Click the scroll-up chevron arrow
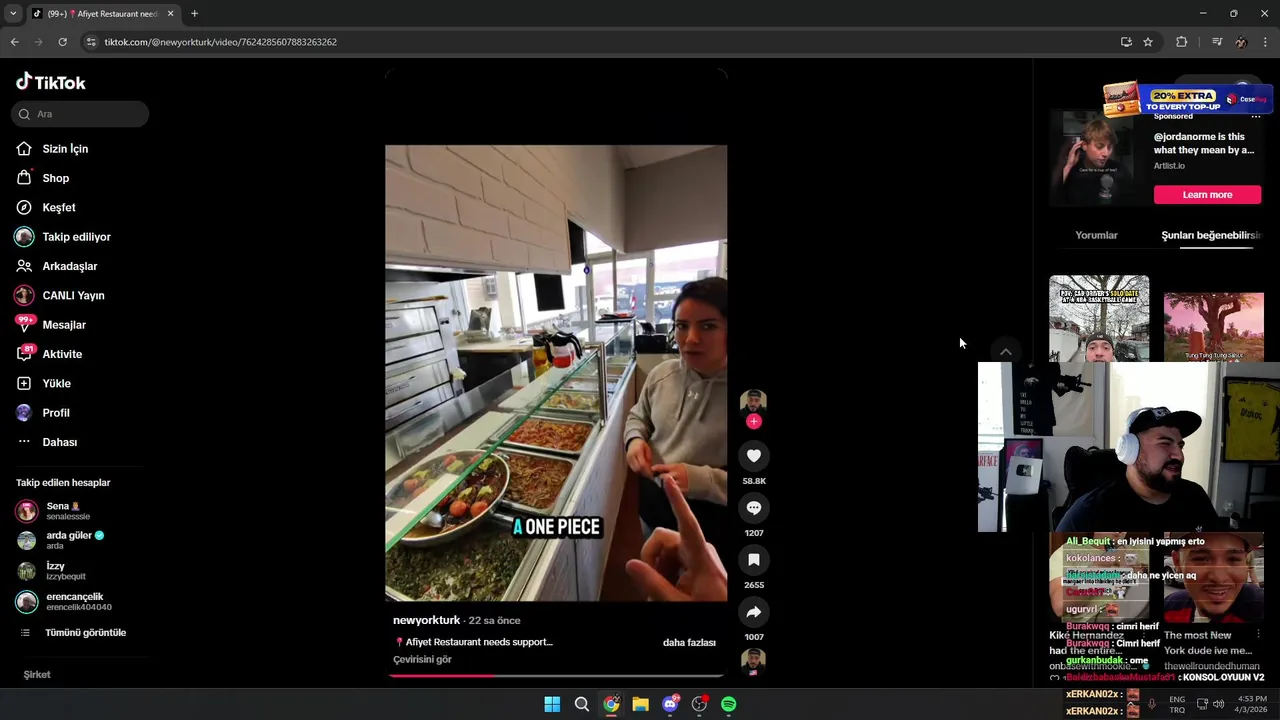This screenshot has height=720, width=1280. tap(1006, 352)
